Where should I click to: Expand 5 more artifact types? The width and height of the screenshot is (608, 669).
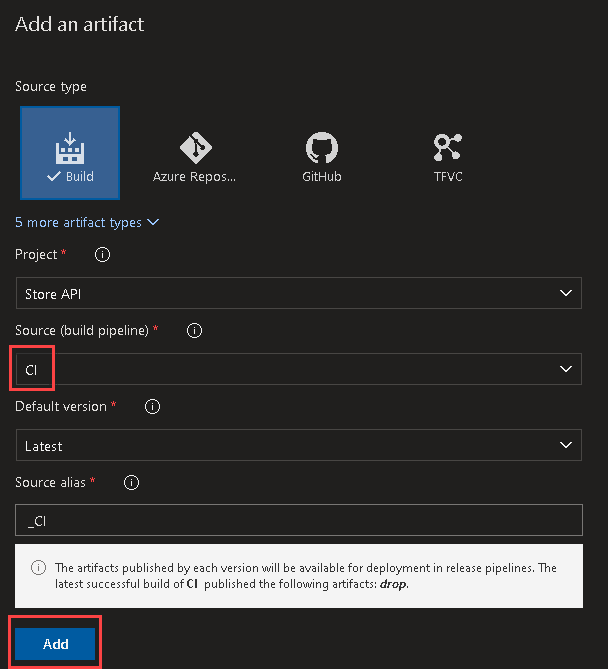(87, 222)
